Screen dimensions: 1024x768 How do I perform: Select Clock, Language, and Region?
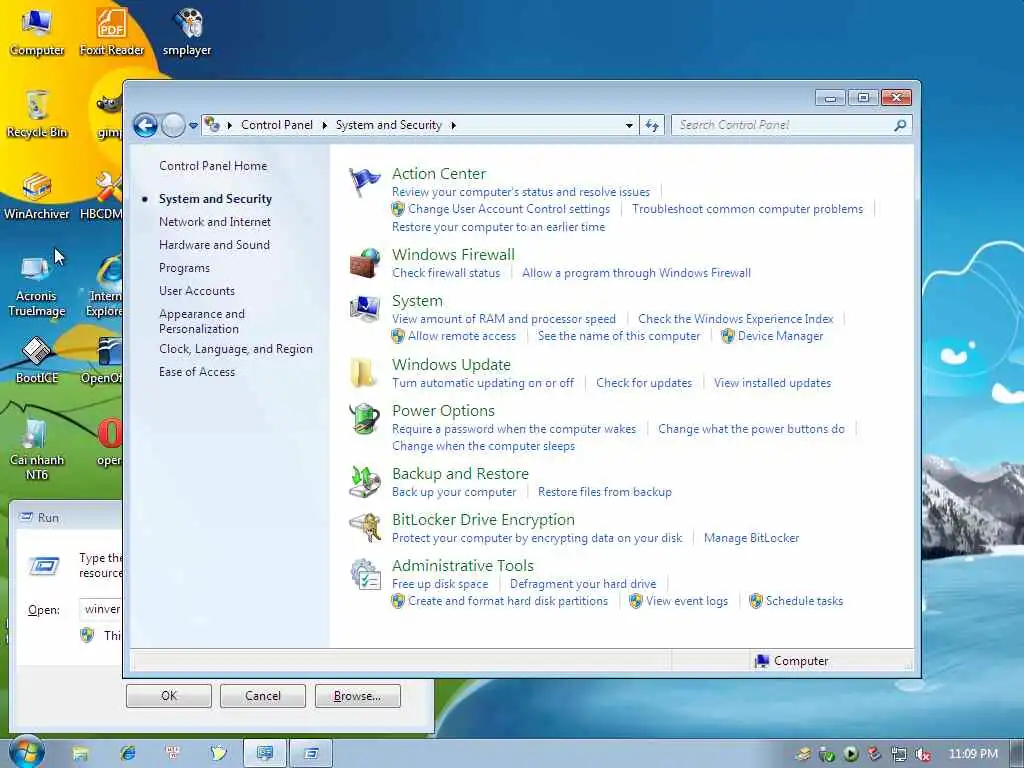tap(236, 349)
